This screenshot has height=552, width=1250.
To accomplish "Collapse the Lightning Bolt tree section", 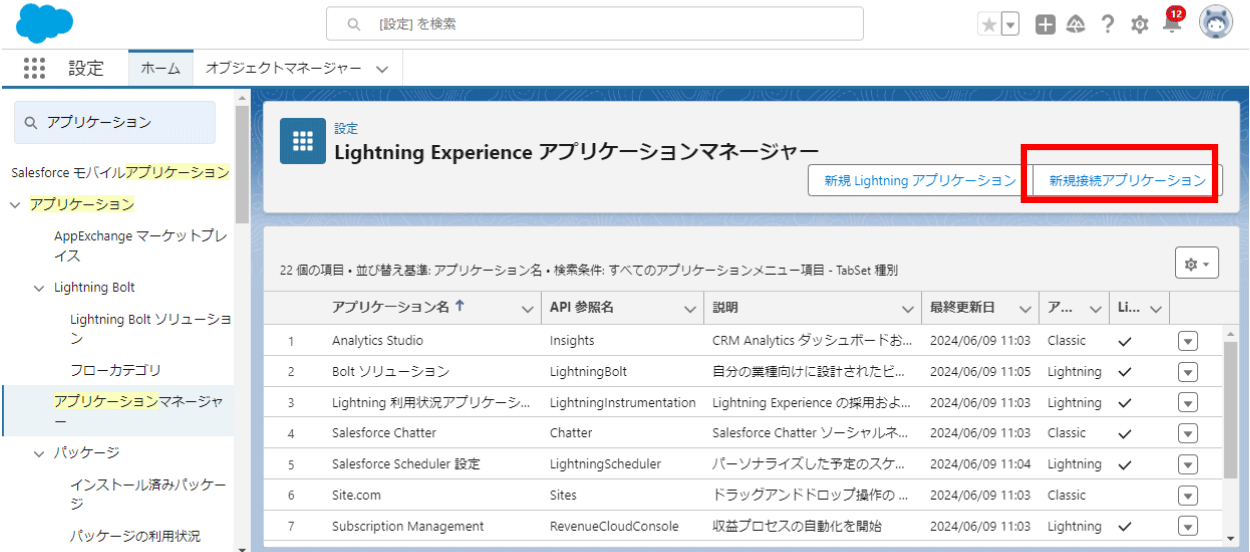I will (39, 288).
